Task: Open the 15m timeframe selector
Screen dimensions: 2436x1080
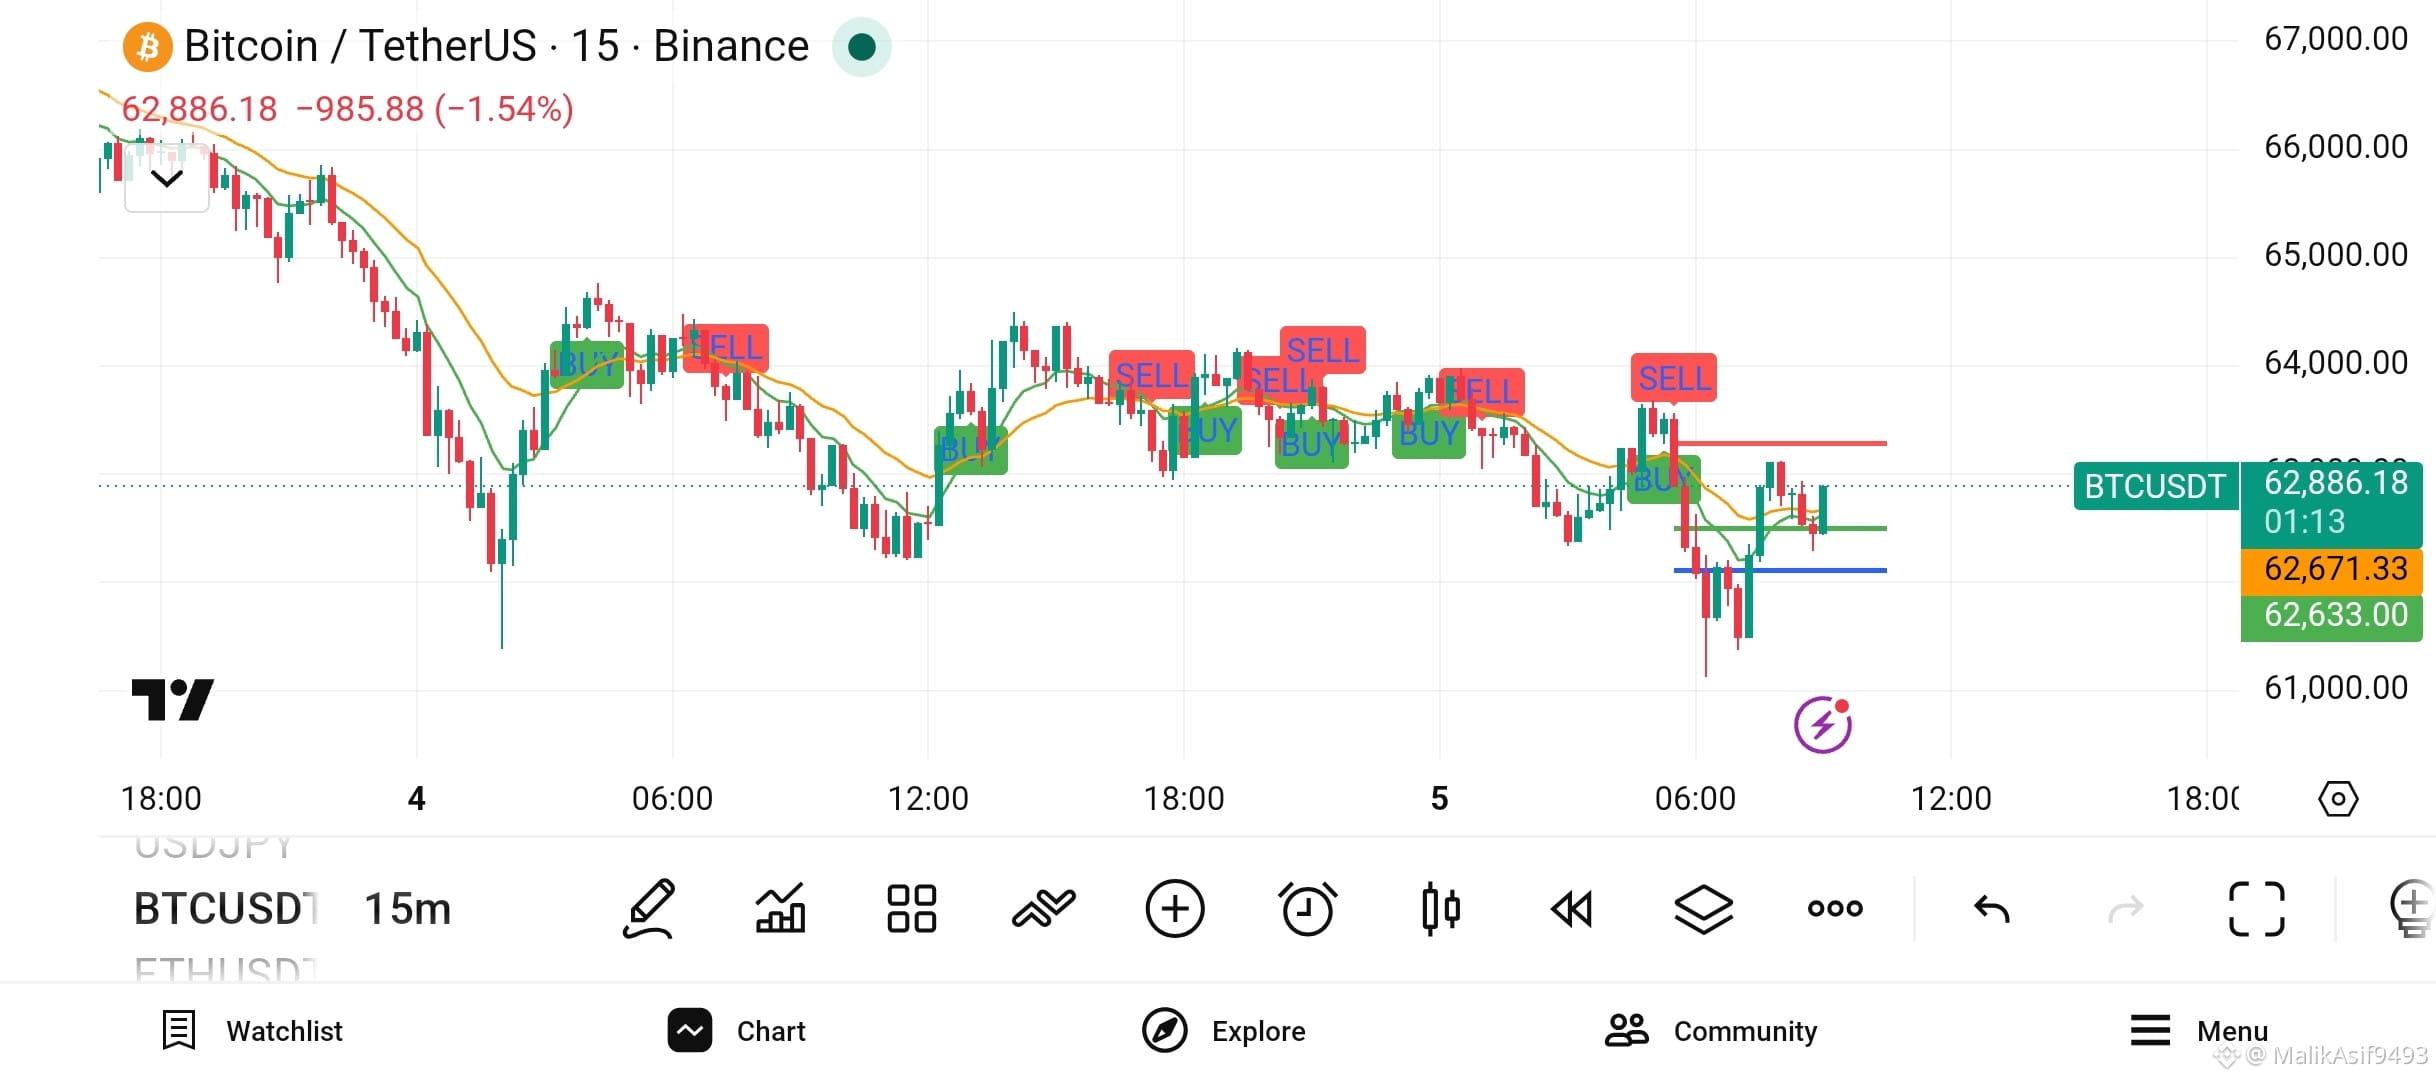Action: click(408, 909)
